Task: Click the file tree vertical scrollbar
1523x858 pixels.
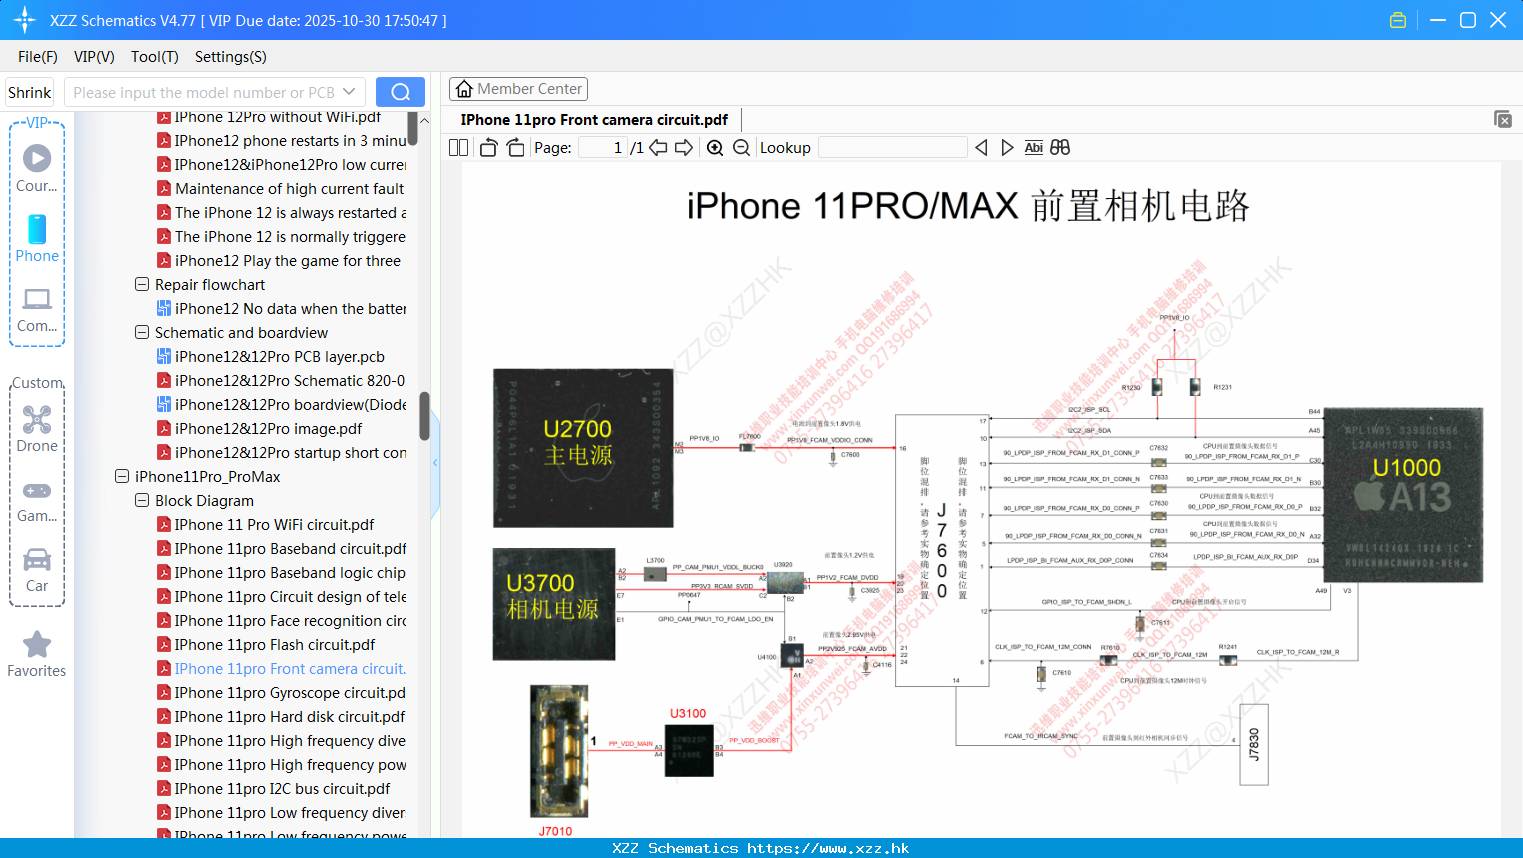Action: [x=424, y=416]
